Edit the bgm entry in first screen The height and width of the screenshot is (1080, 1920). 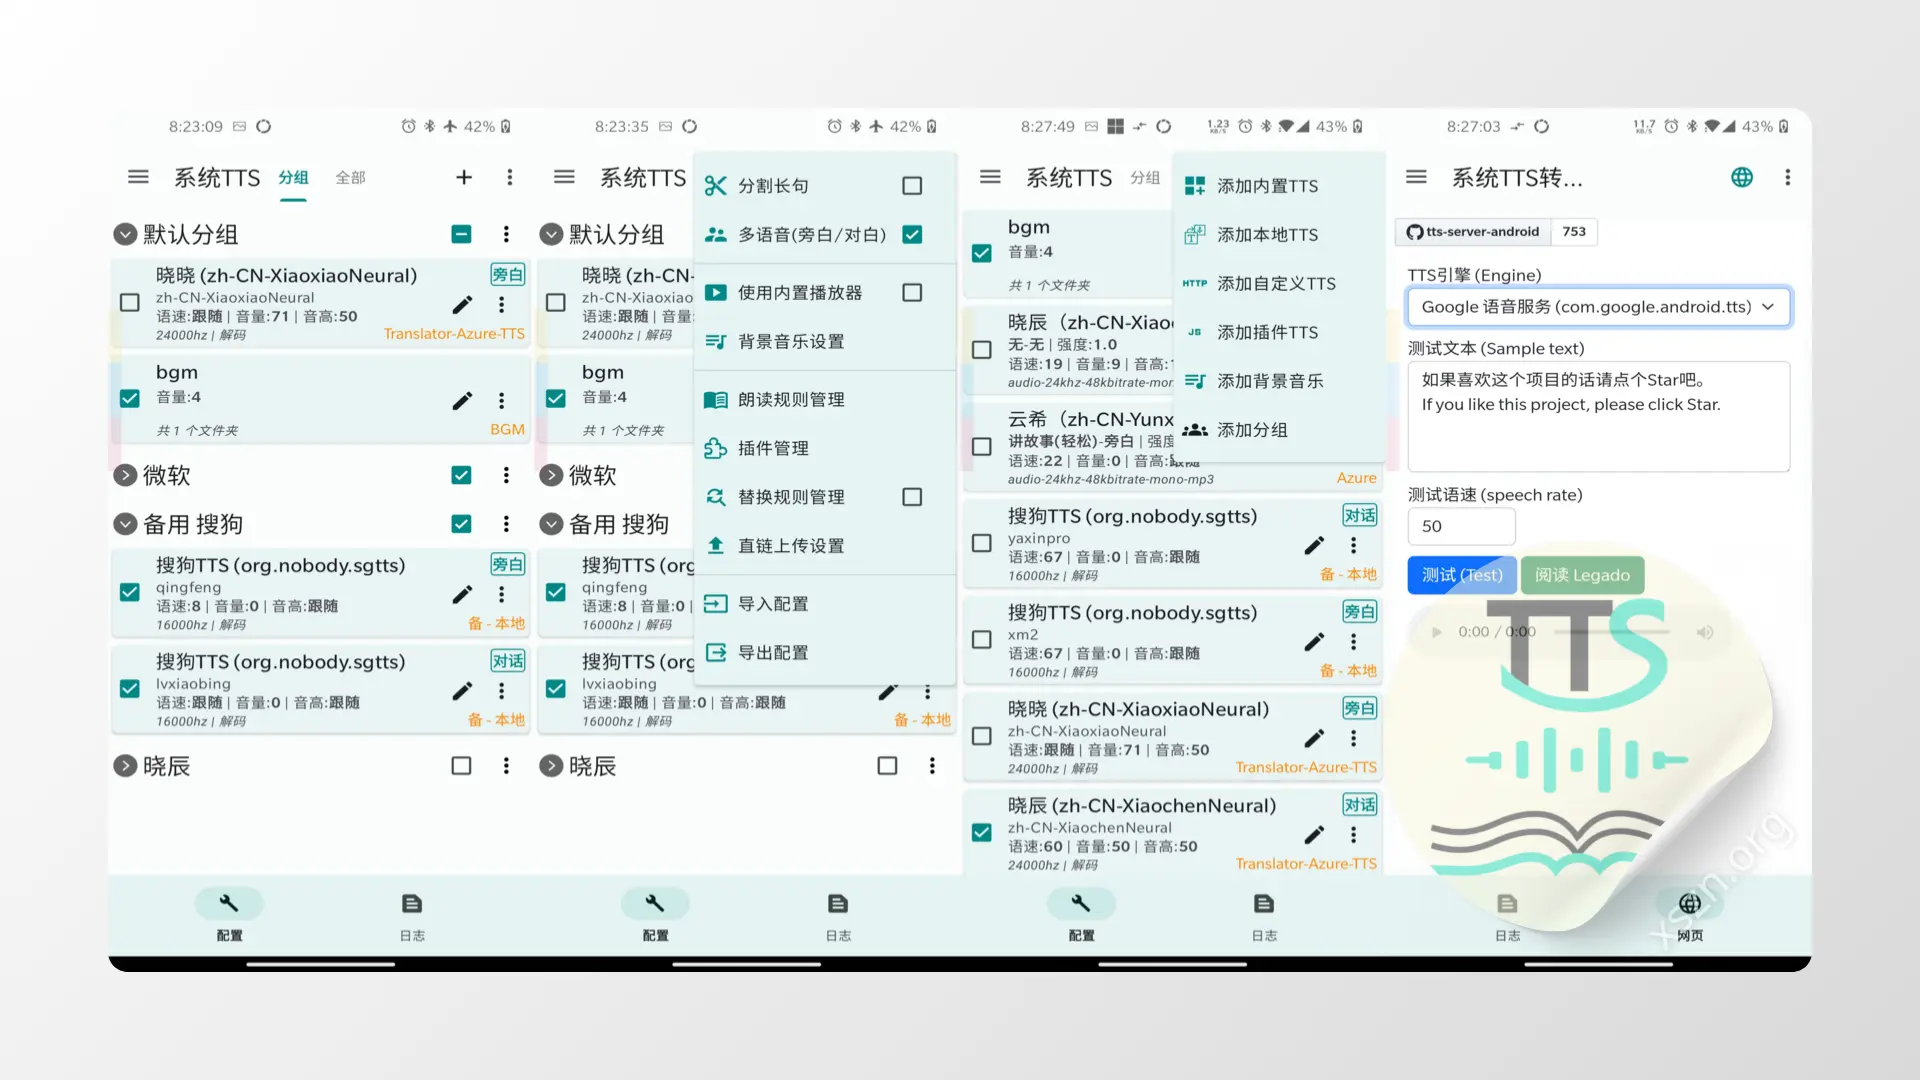click(462, 401)
